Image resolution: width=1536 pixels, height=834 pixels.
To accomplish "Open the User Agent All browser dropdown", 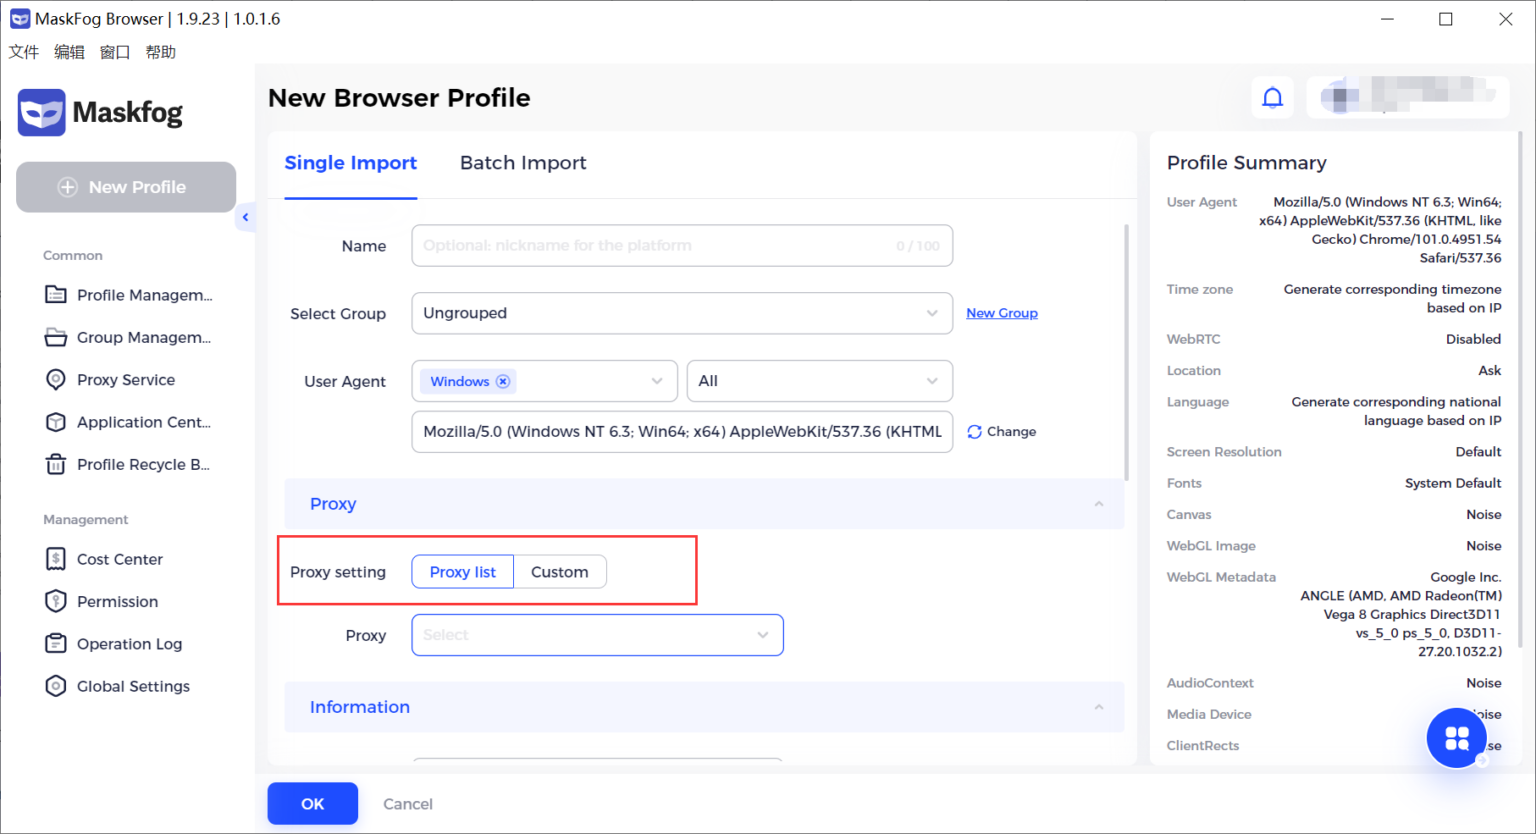I will [820, 381].
